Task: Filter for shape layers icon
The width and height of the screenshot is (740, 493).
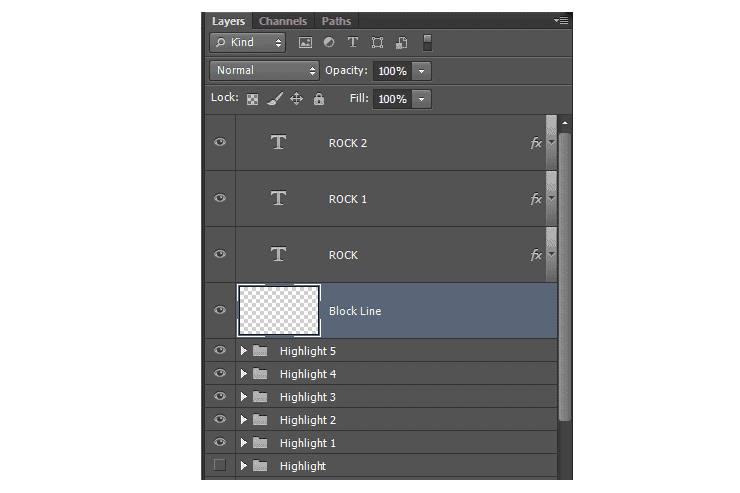Action: click(377, 43)
